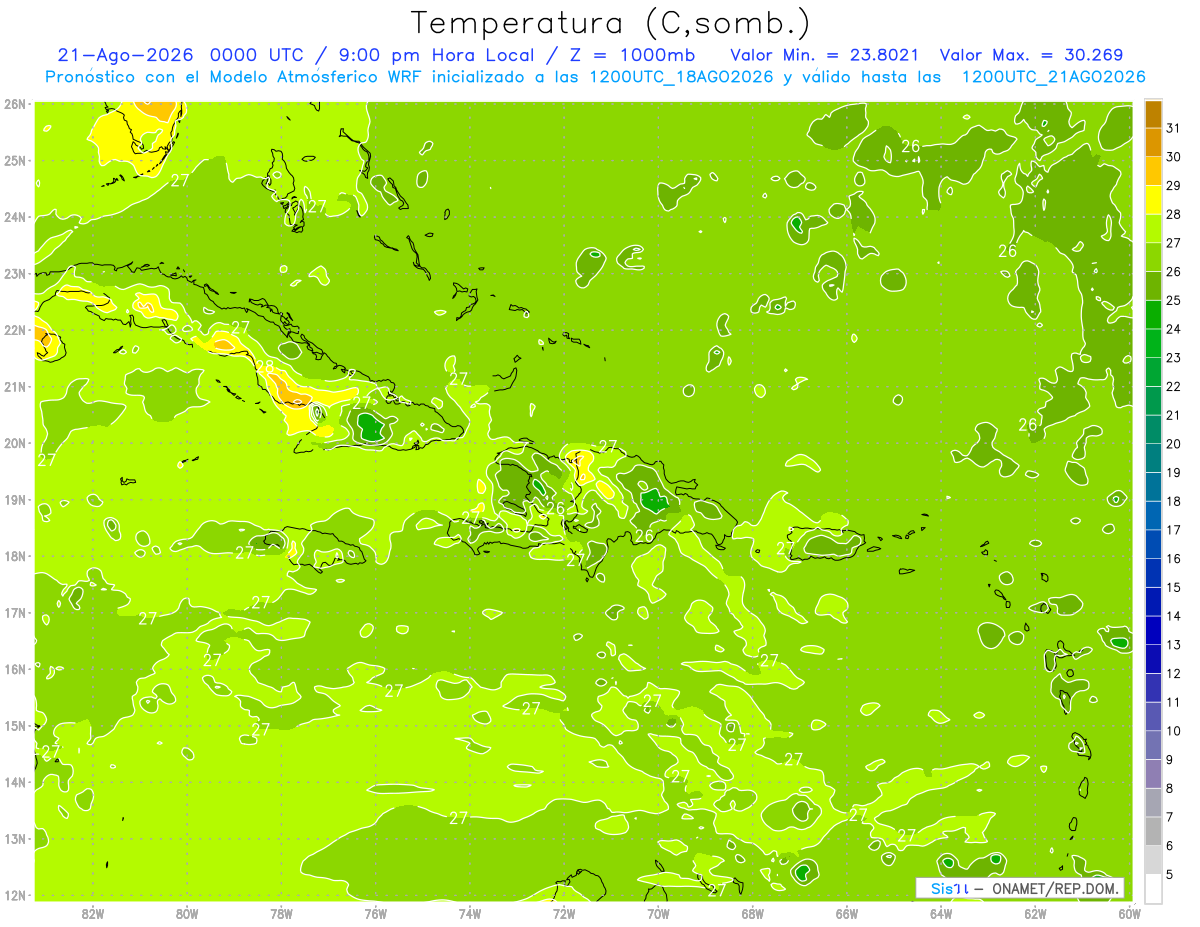Click the legend swatch above the 31 mark

click(x=1154, y=114)
